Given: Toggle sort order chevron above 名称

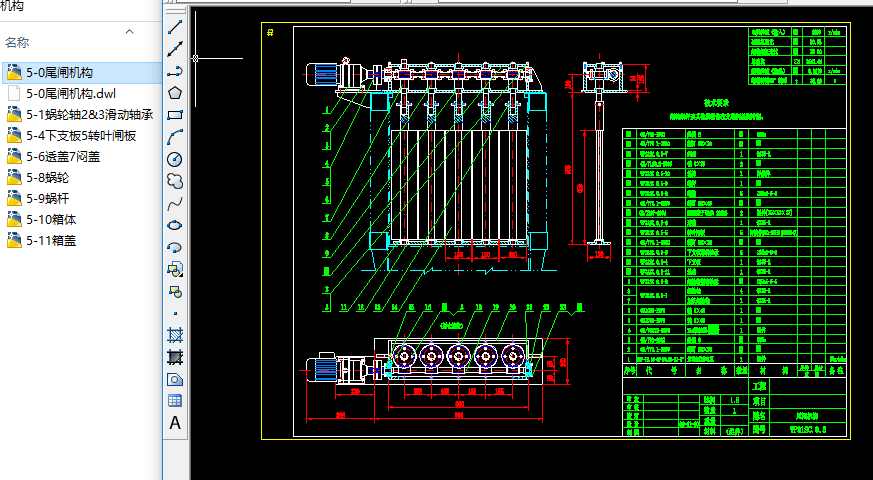Looking at the screenshot, I should (x=130, y=31).
